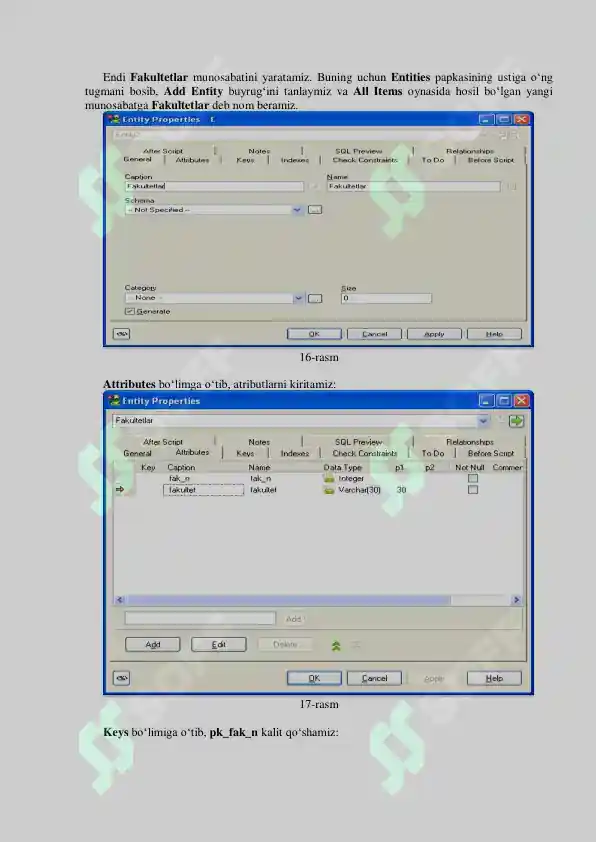
Task: Open the Category None dropdown
Action: (x=215, y=298)
